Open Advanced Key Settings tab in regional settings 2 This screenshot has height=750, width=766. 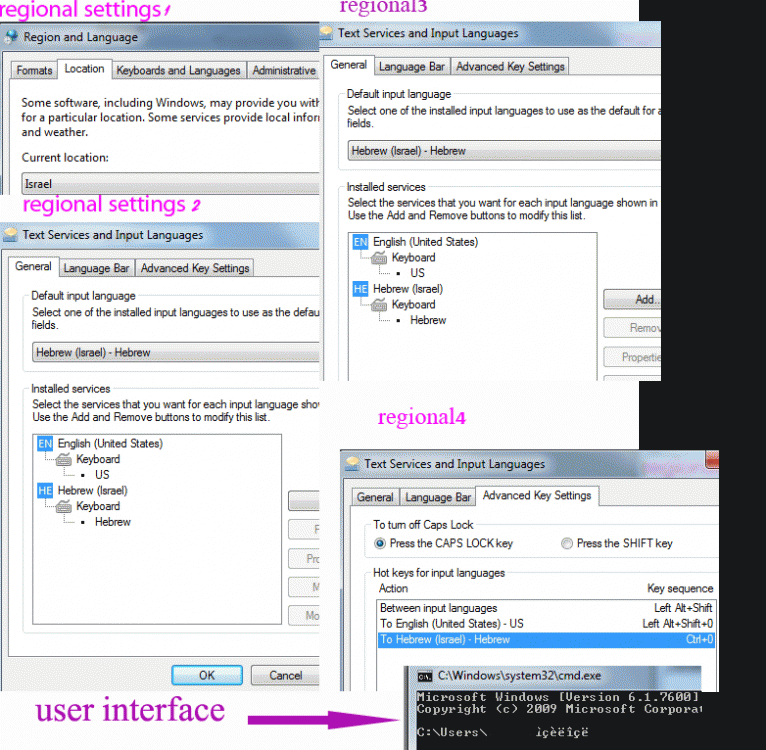tap(195, 268)
